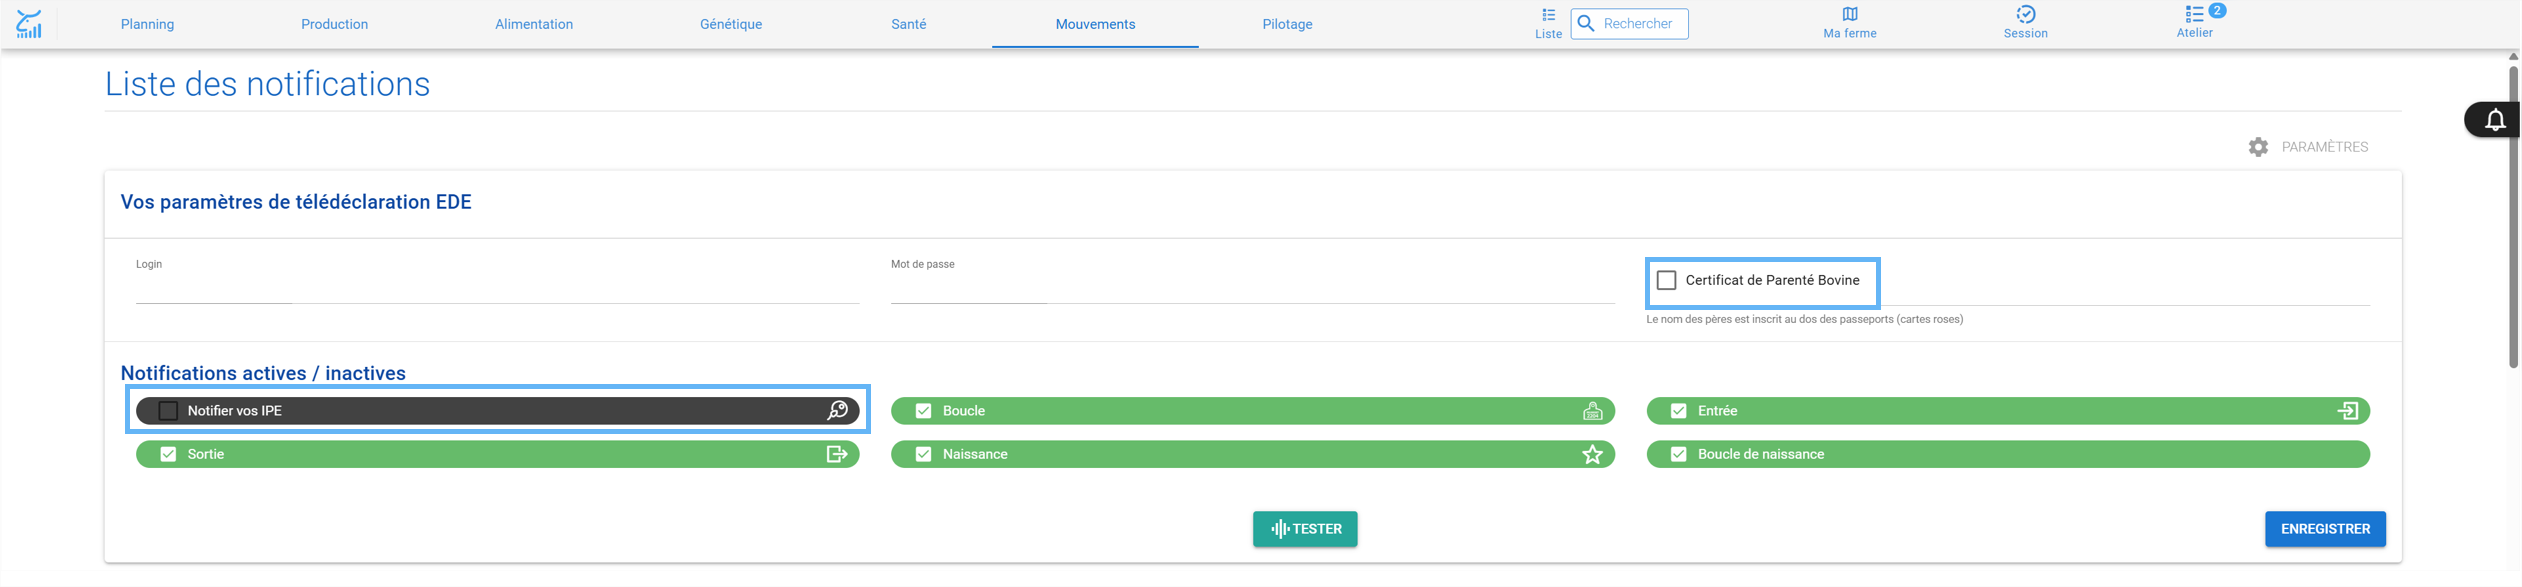Open the Génétique menu

click(x=731, y=24)
